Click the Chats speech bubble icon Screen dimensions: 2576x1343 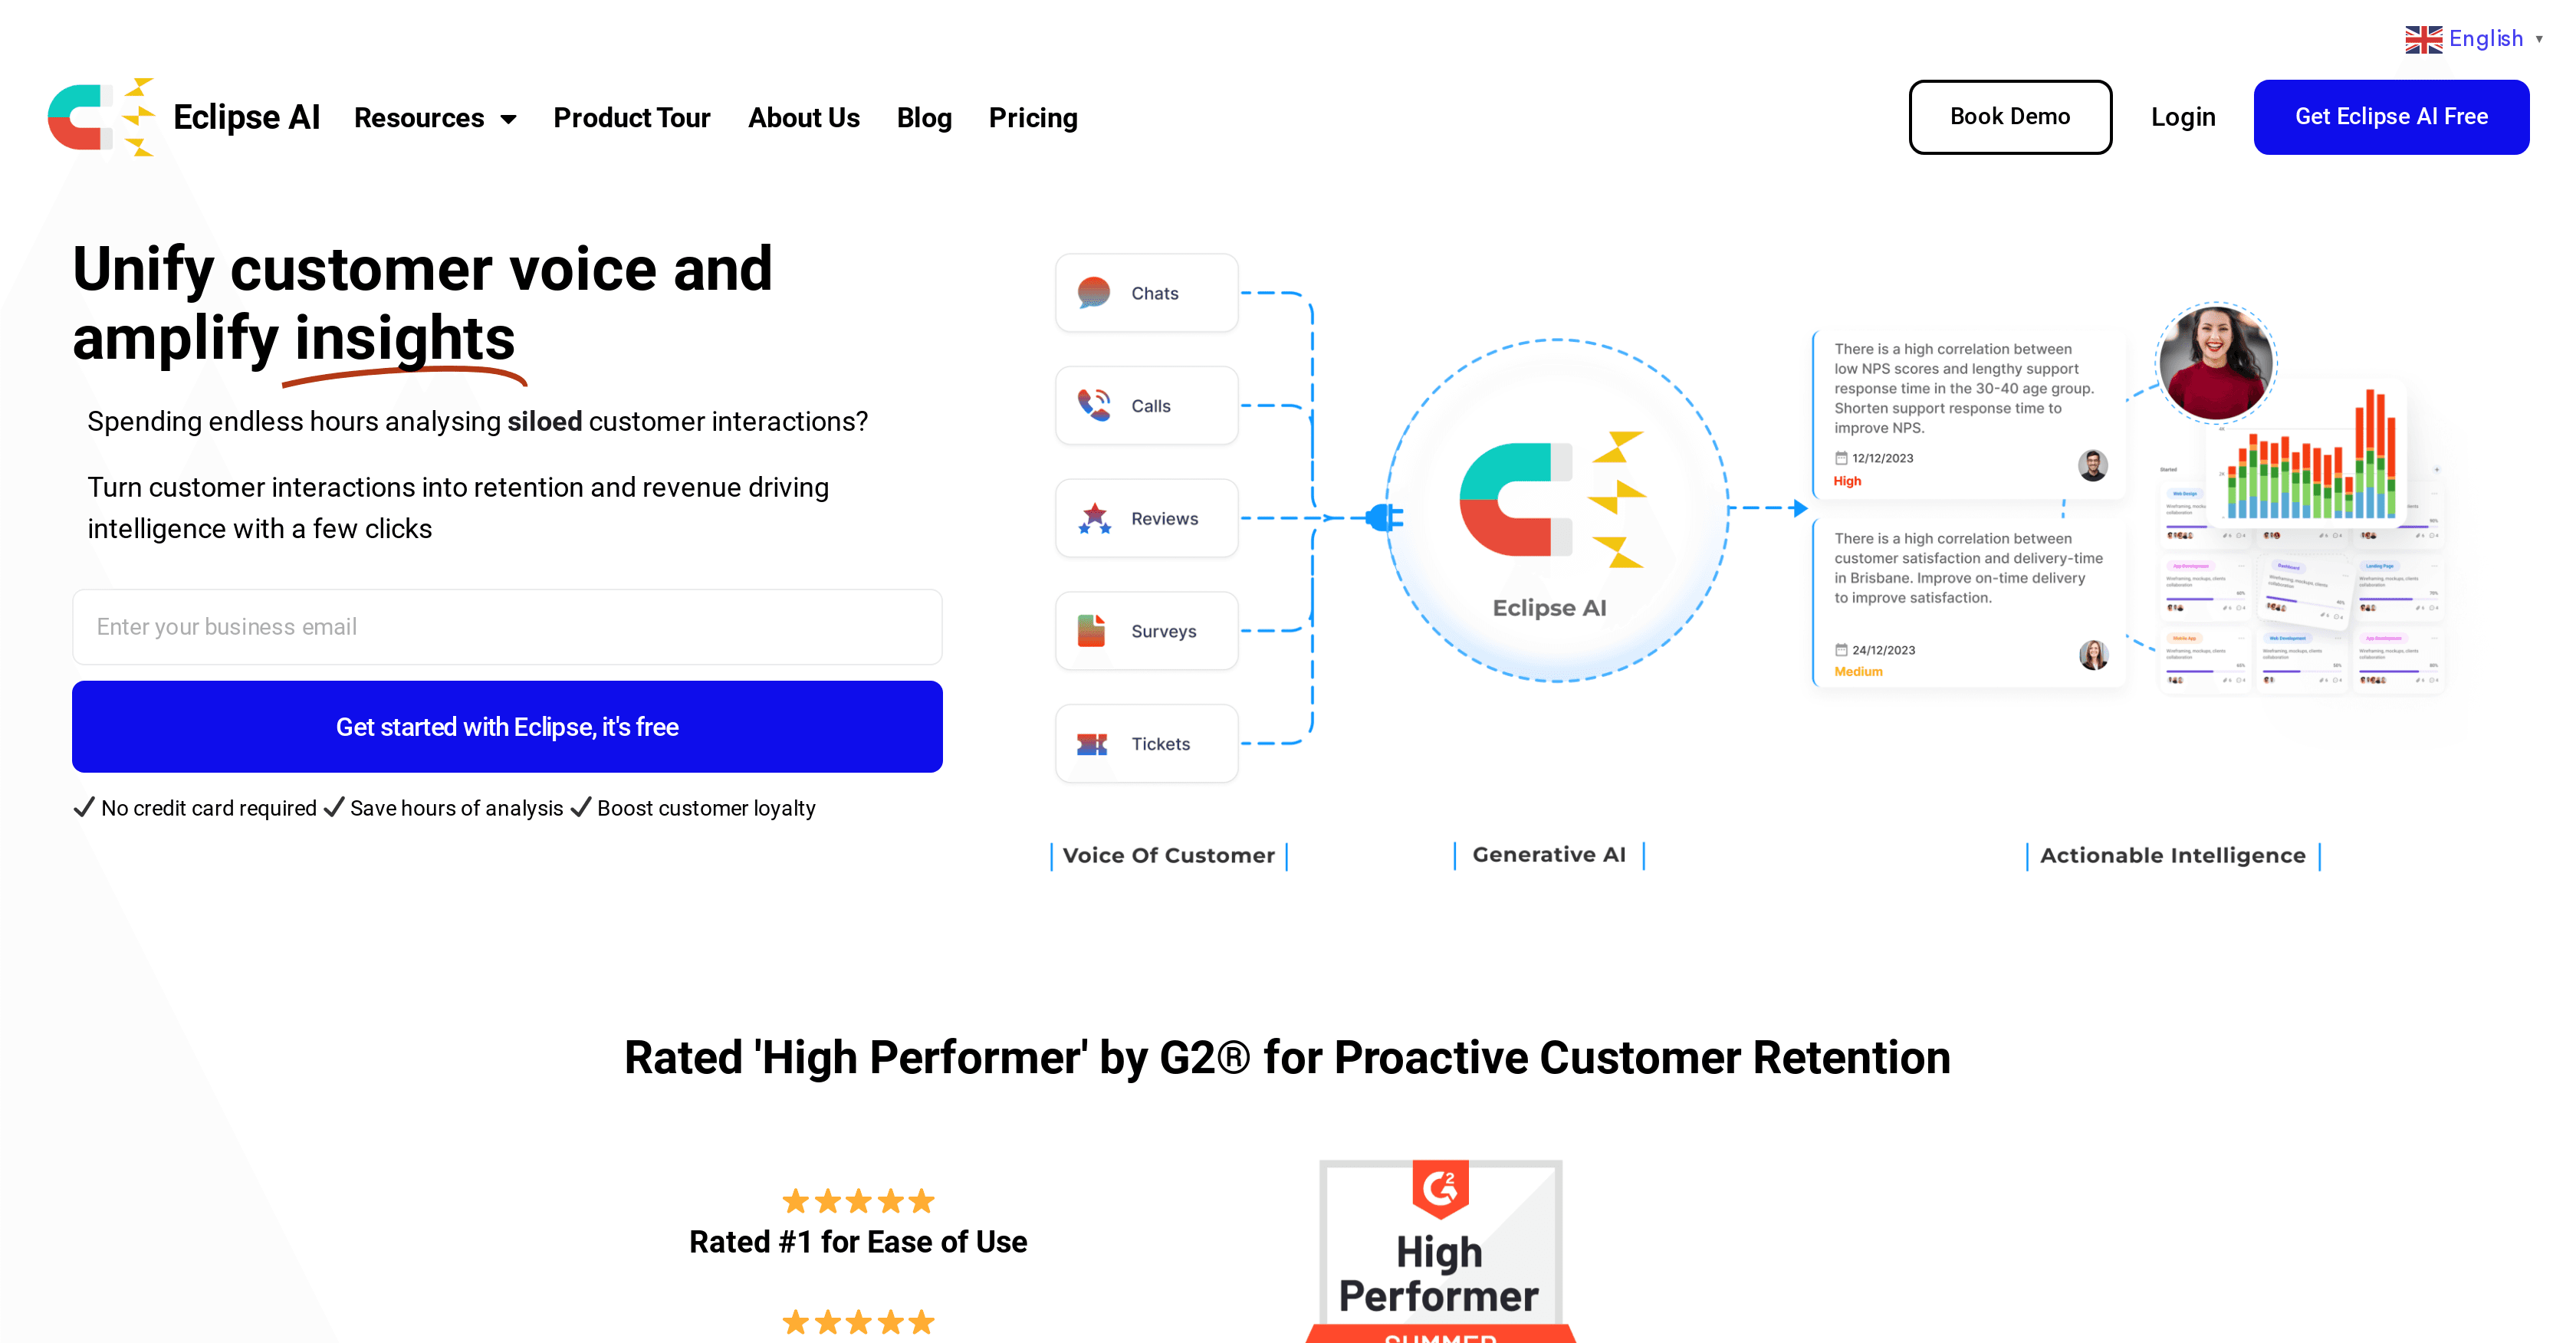point(1094,293)
